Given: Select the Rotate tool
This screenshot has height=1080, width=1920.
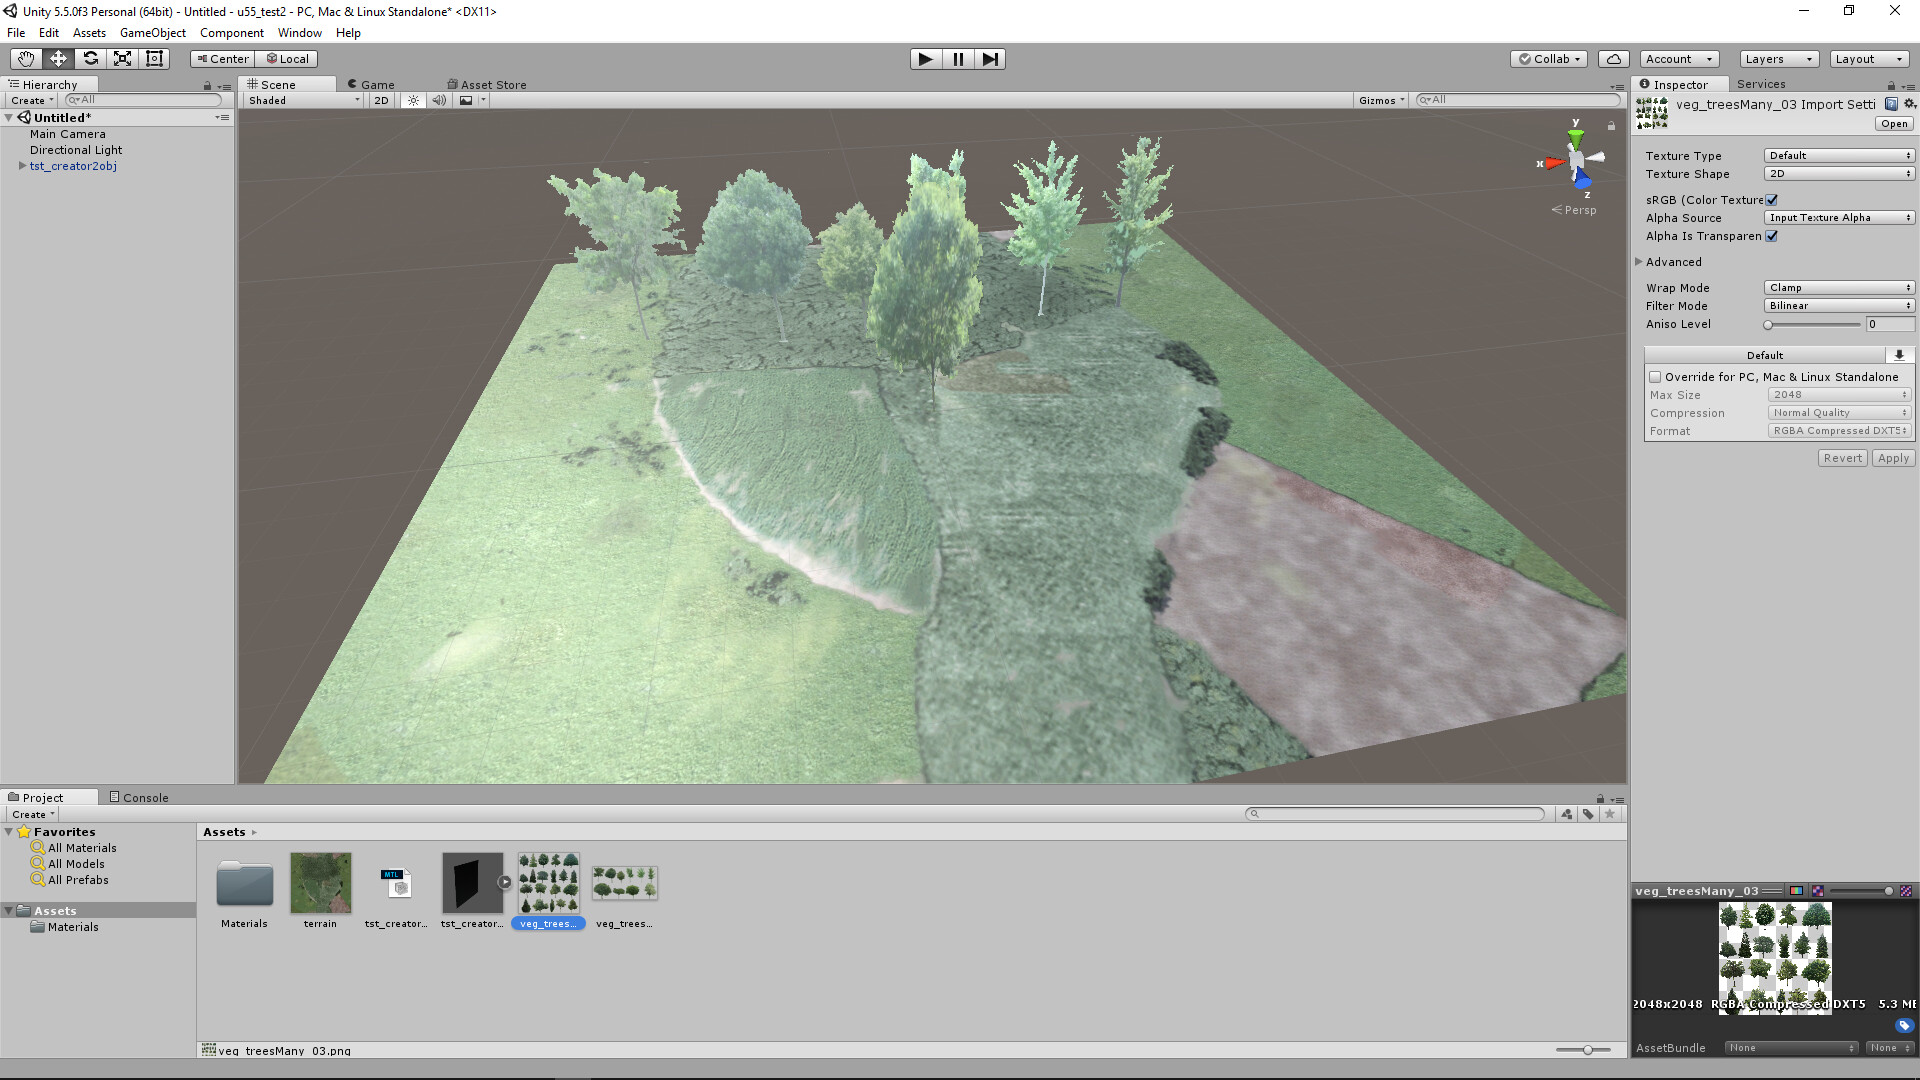Looking at the screenshot, I should 90,59.
